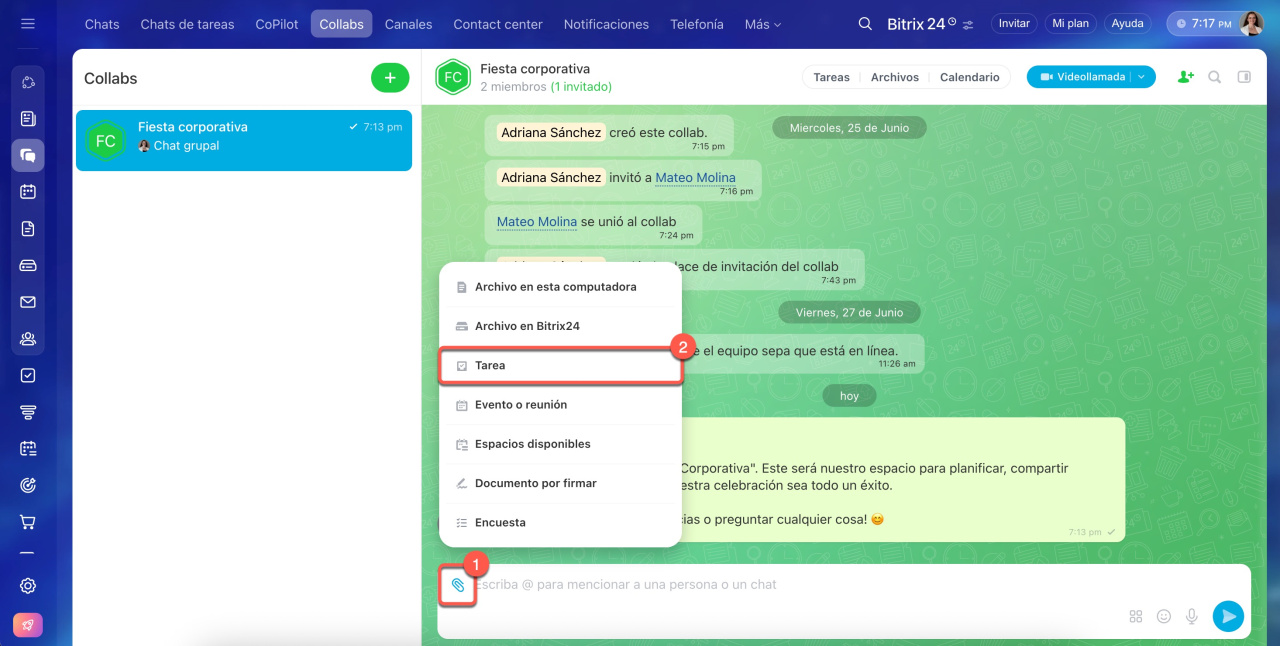The width and height of the screenshot is (1280, 646).
Task: Click the microphone voice message icon
Action: [1191, 616]
